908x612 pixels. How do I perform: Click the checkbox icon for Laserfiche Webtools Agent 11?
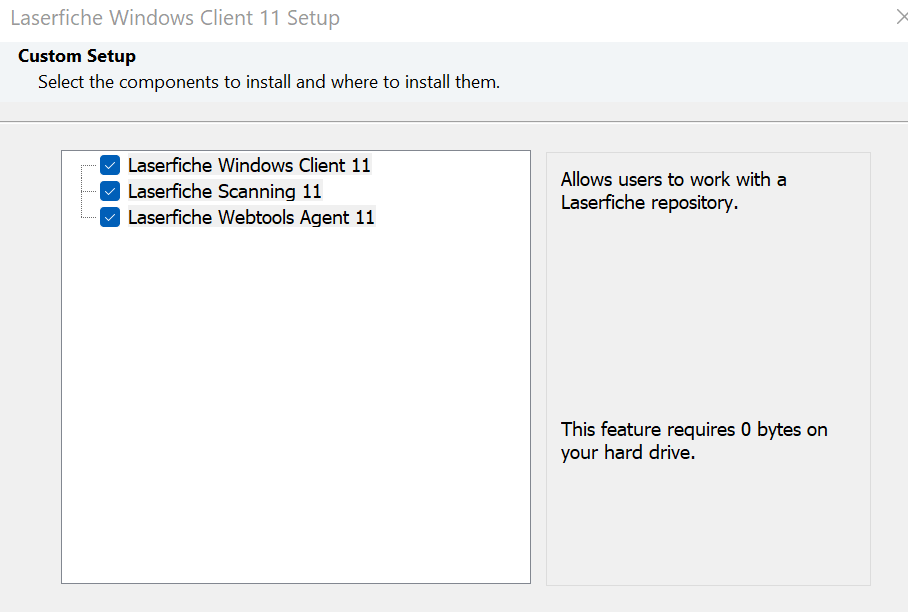(110, 217)
